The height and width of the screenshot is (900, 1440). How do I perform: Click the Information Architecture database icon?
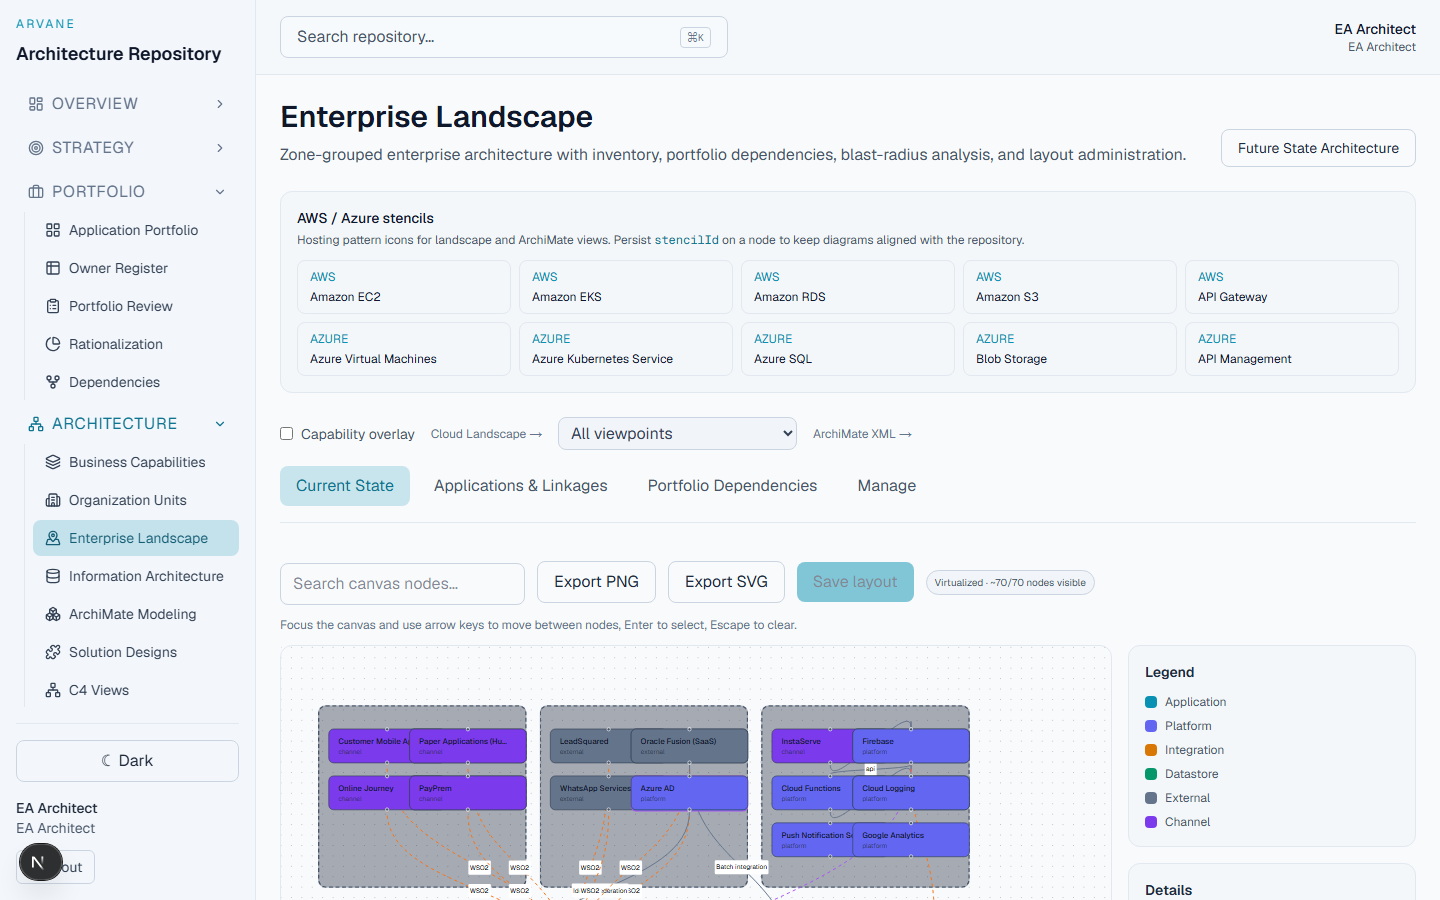pyautogui.click(x=53, y=576)
